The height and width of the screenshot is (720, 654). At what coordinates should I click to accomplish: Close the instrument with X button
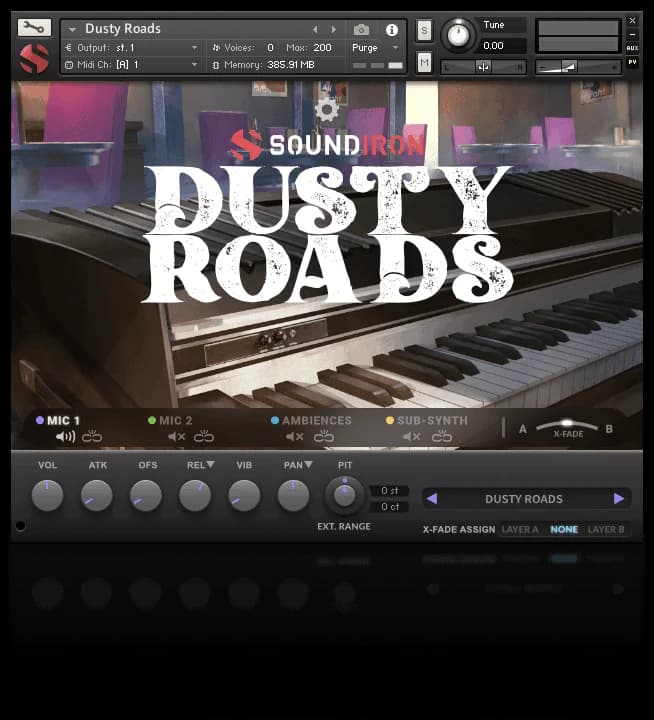tap(632, 21)
